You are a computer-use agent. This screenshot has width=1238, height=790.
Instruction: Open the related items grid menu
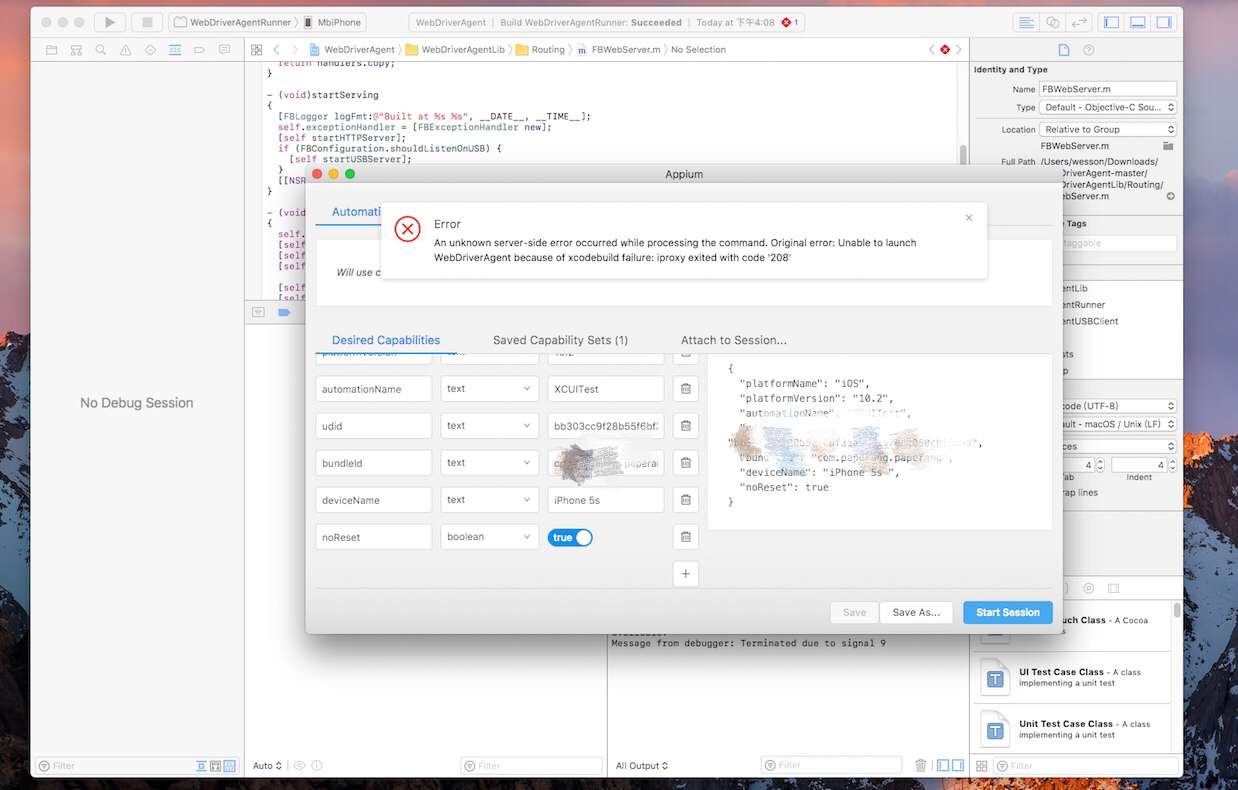coord(257,49)
